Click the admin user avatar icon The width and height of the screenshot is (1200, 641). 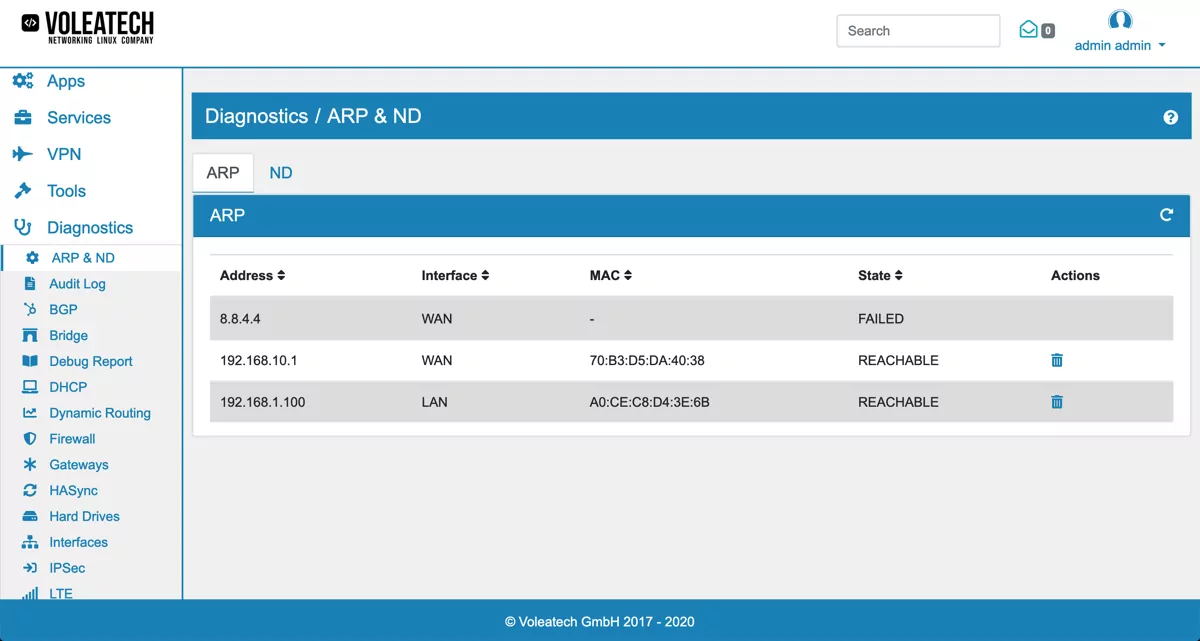pos(1120,20)
